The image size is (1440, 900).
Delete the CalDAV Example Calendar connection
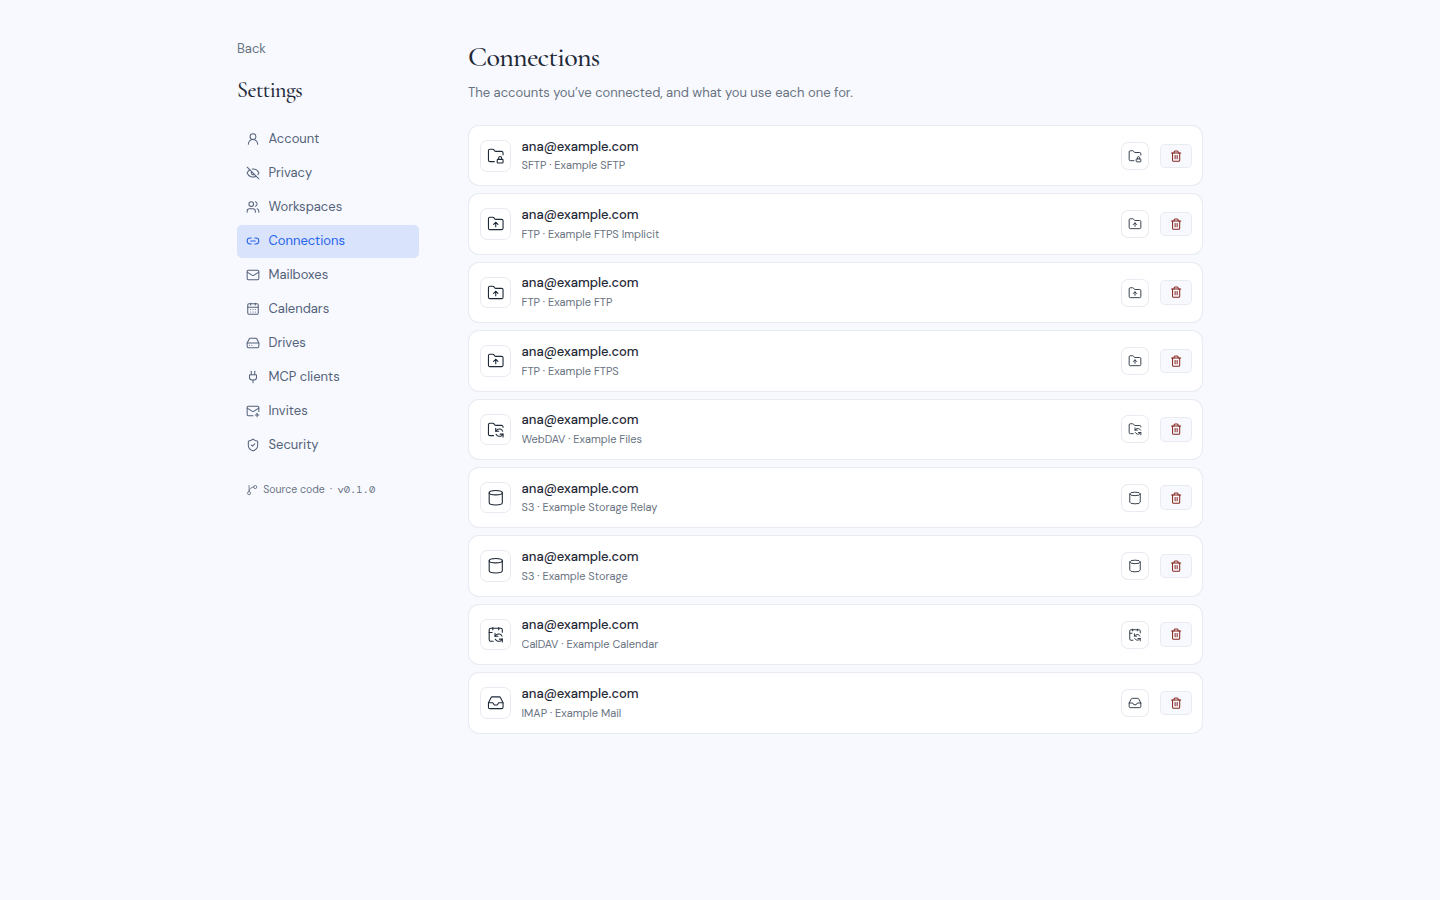coord(1176,635)
